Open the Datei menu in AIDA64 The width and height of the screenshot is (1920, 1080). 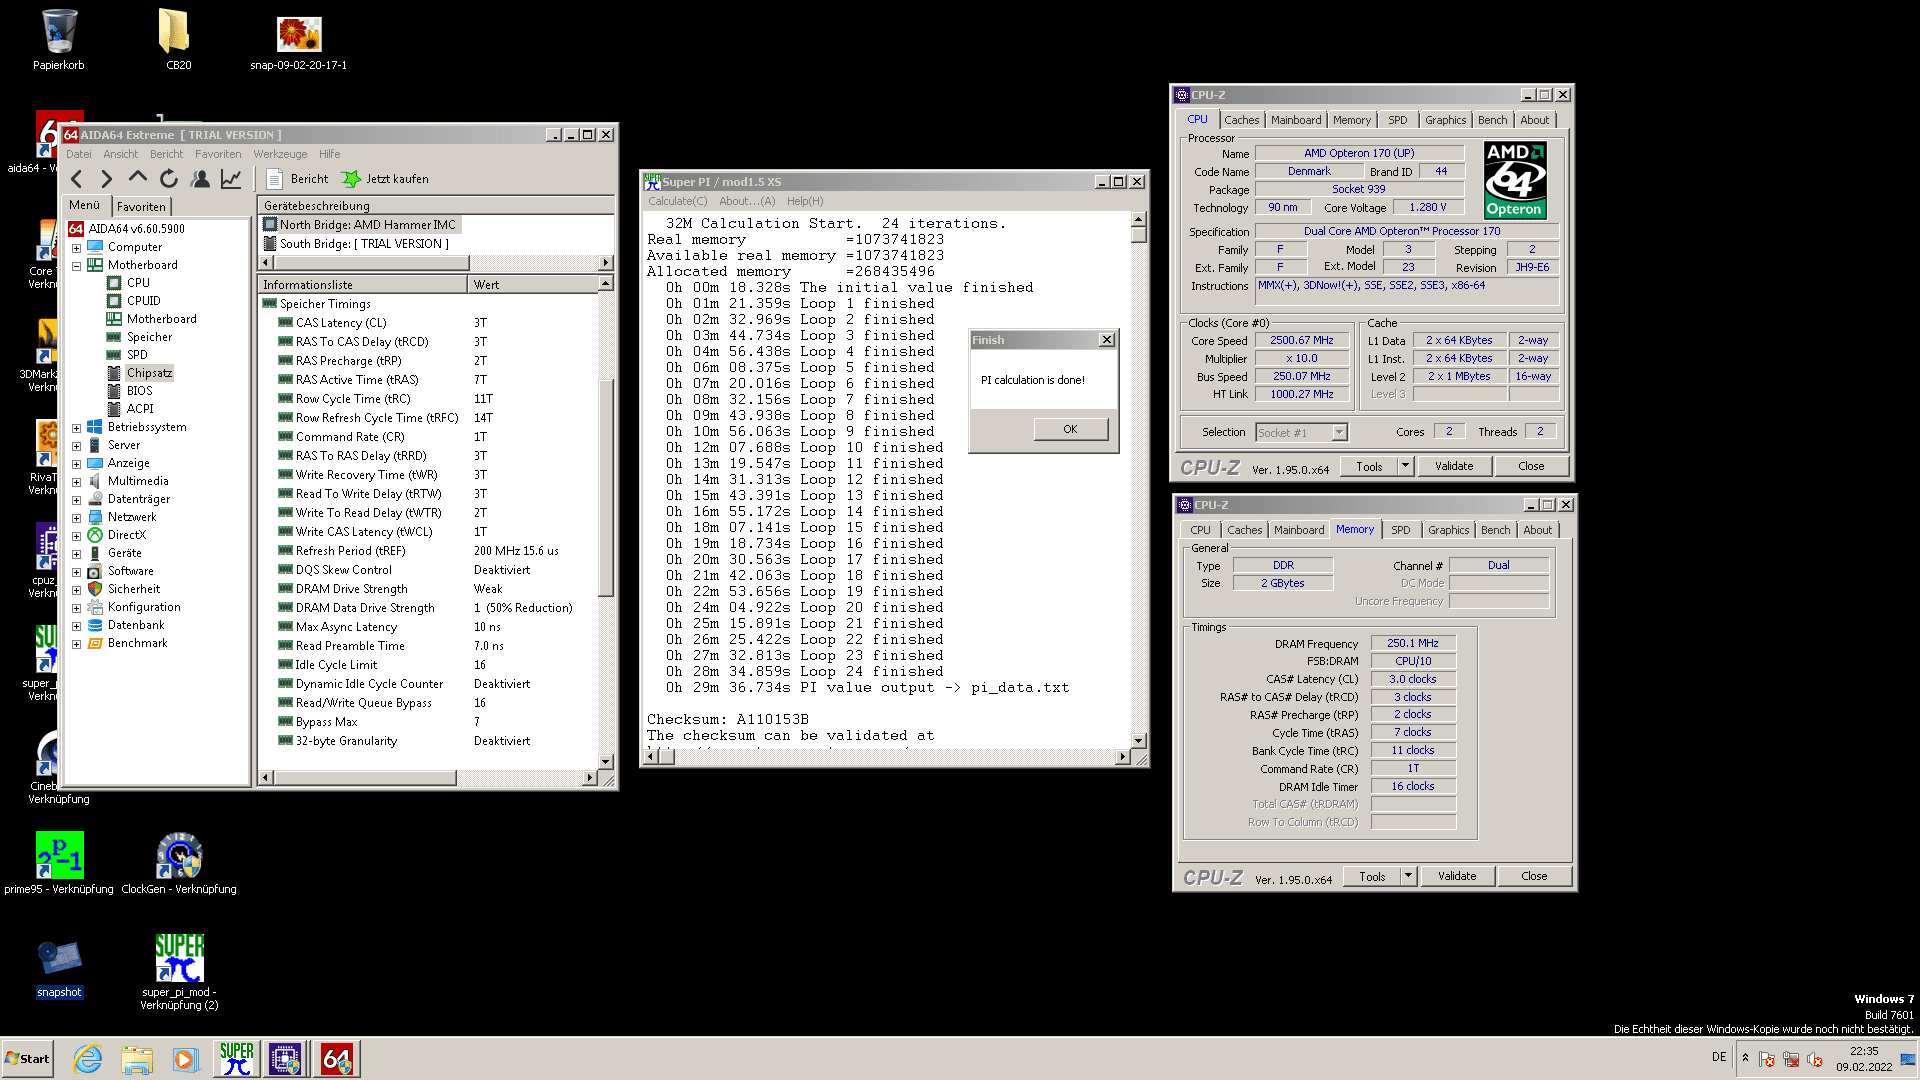78,154
